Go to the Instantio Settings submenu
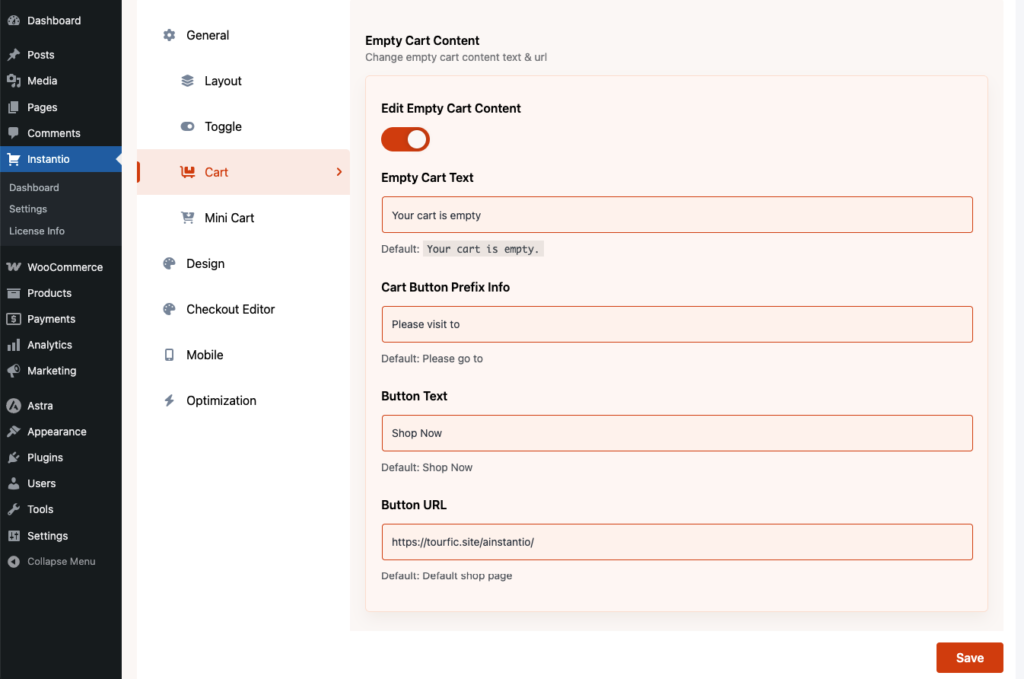1024x679 pixels. [x=28, y=209]
